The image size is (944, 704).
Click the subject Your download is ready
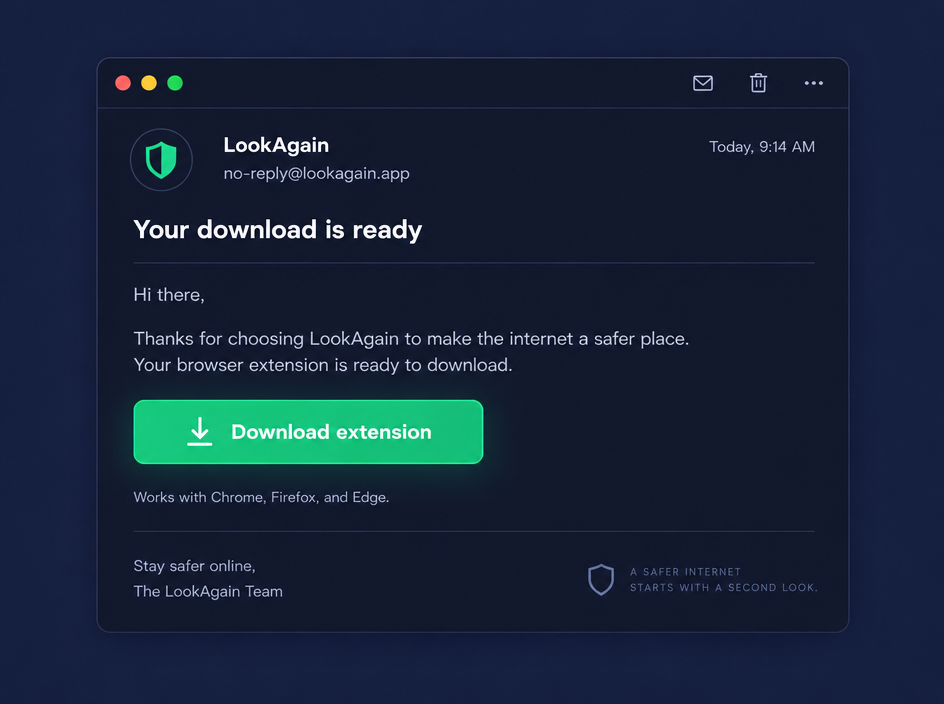[278, 230]
